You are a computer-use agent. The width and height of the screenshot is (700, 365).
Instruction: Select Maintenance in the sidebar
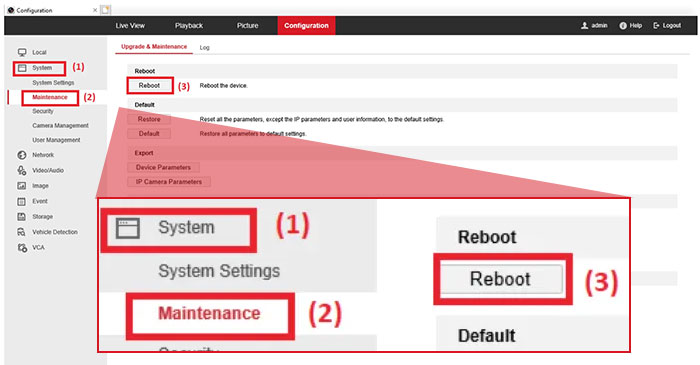pos(50,97)
